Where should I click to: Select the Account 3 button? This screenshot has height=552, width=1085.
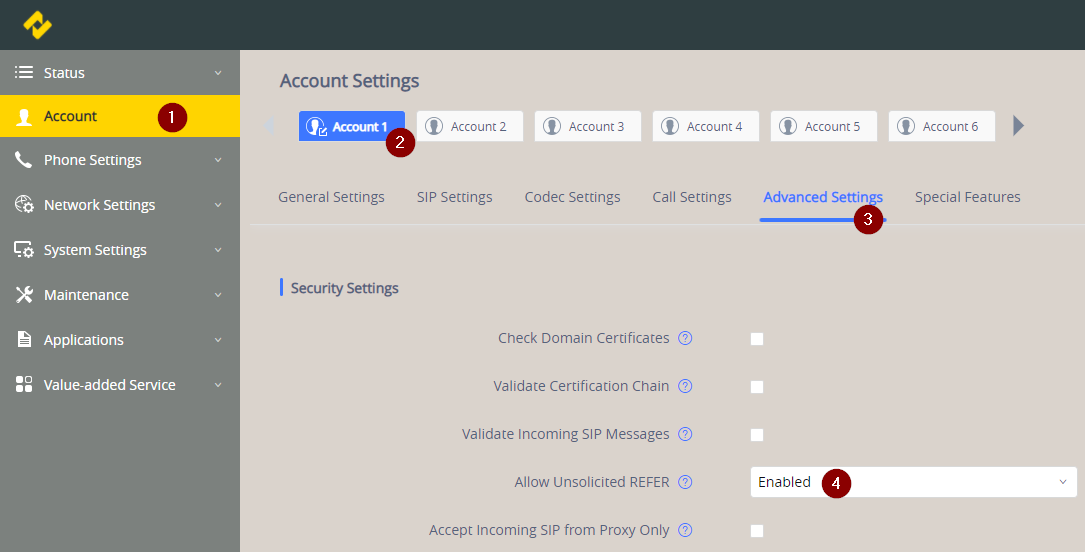coord(587,126)
